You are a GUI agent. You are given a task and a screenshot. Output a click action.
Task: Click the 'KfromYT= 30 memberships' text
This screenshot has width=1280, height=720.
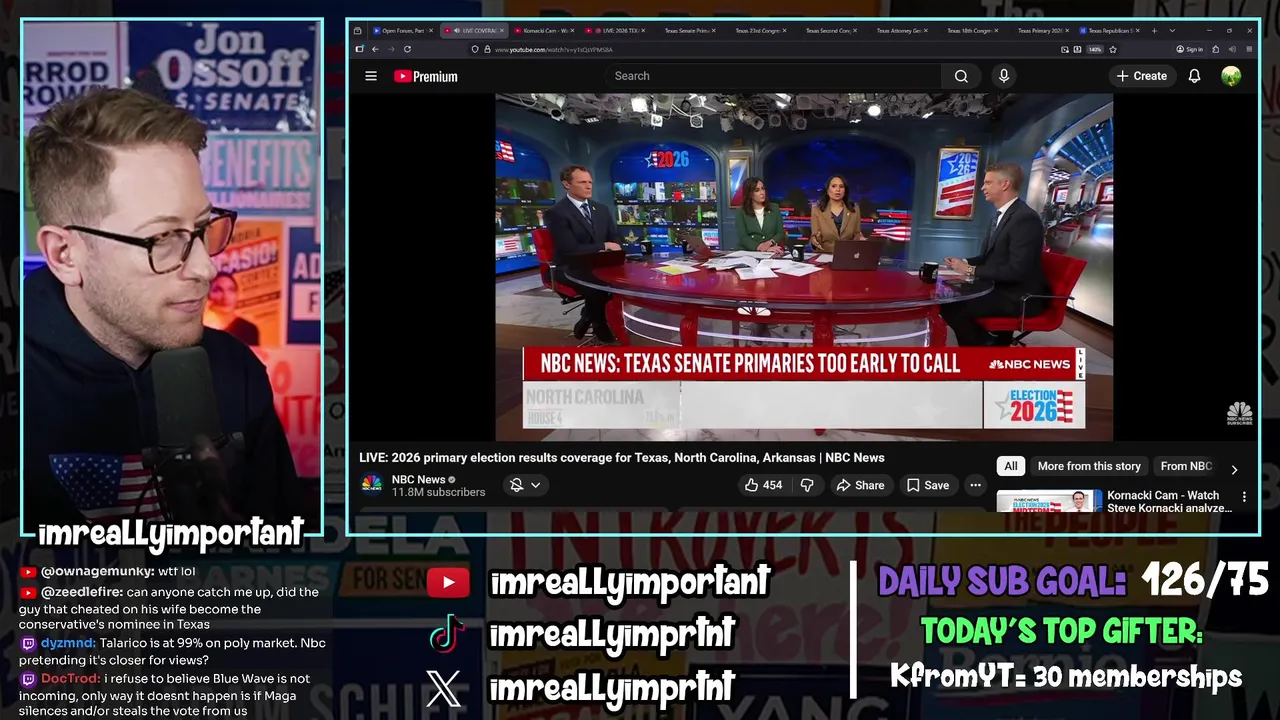point(1065,677)
